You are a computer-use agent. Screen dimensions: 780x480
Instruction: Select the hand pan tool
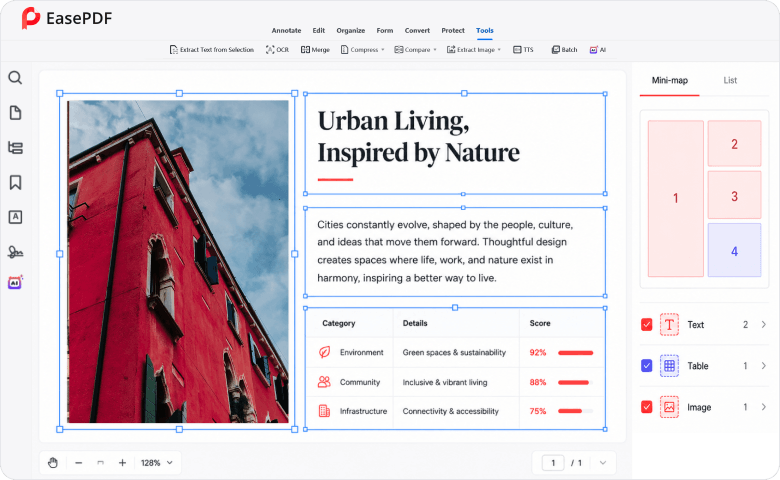pos(53,463)
